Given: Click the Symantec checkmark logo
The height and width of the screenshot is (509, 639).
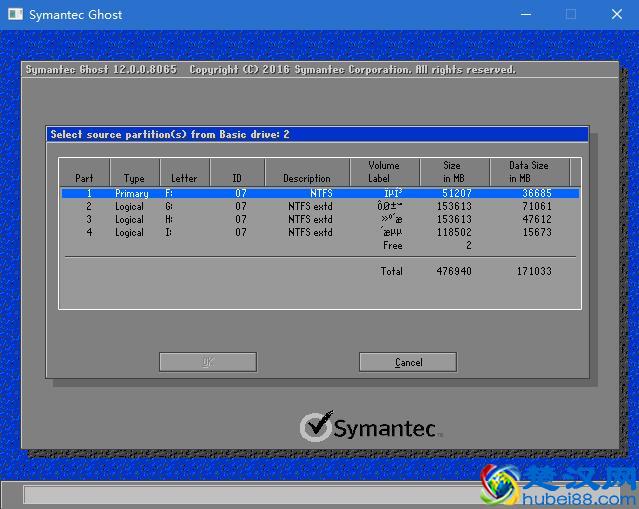Looking at the screenshot, I should pos(316,427).
